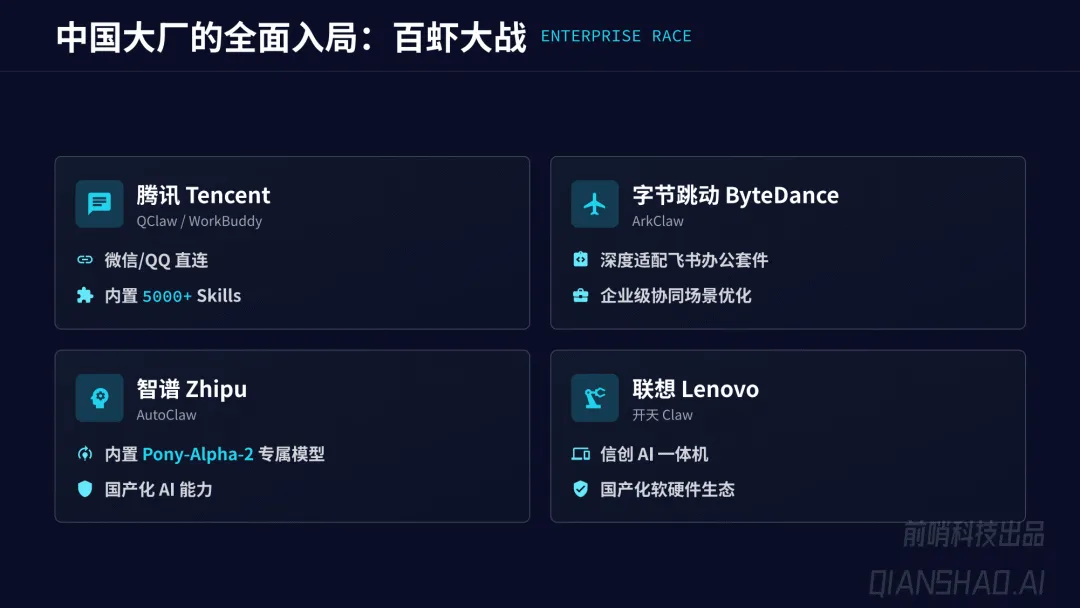Click the verified shield icon beside 国产化软硬件生态
The image size is (1080, 608).
[x=580, y=489]
